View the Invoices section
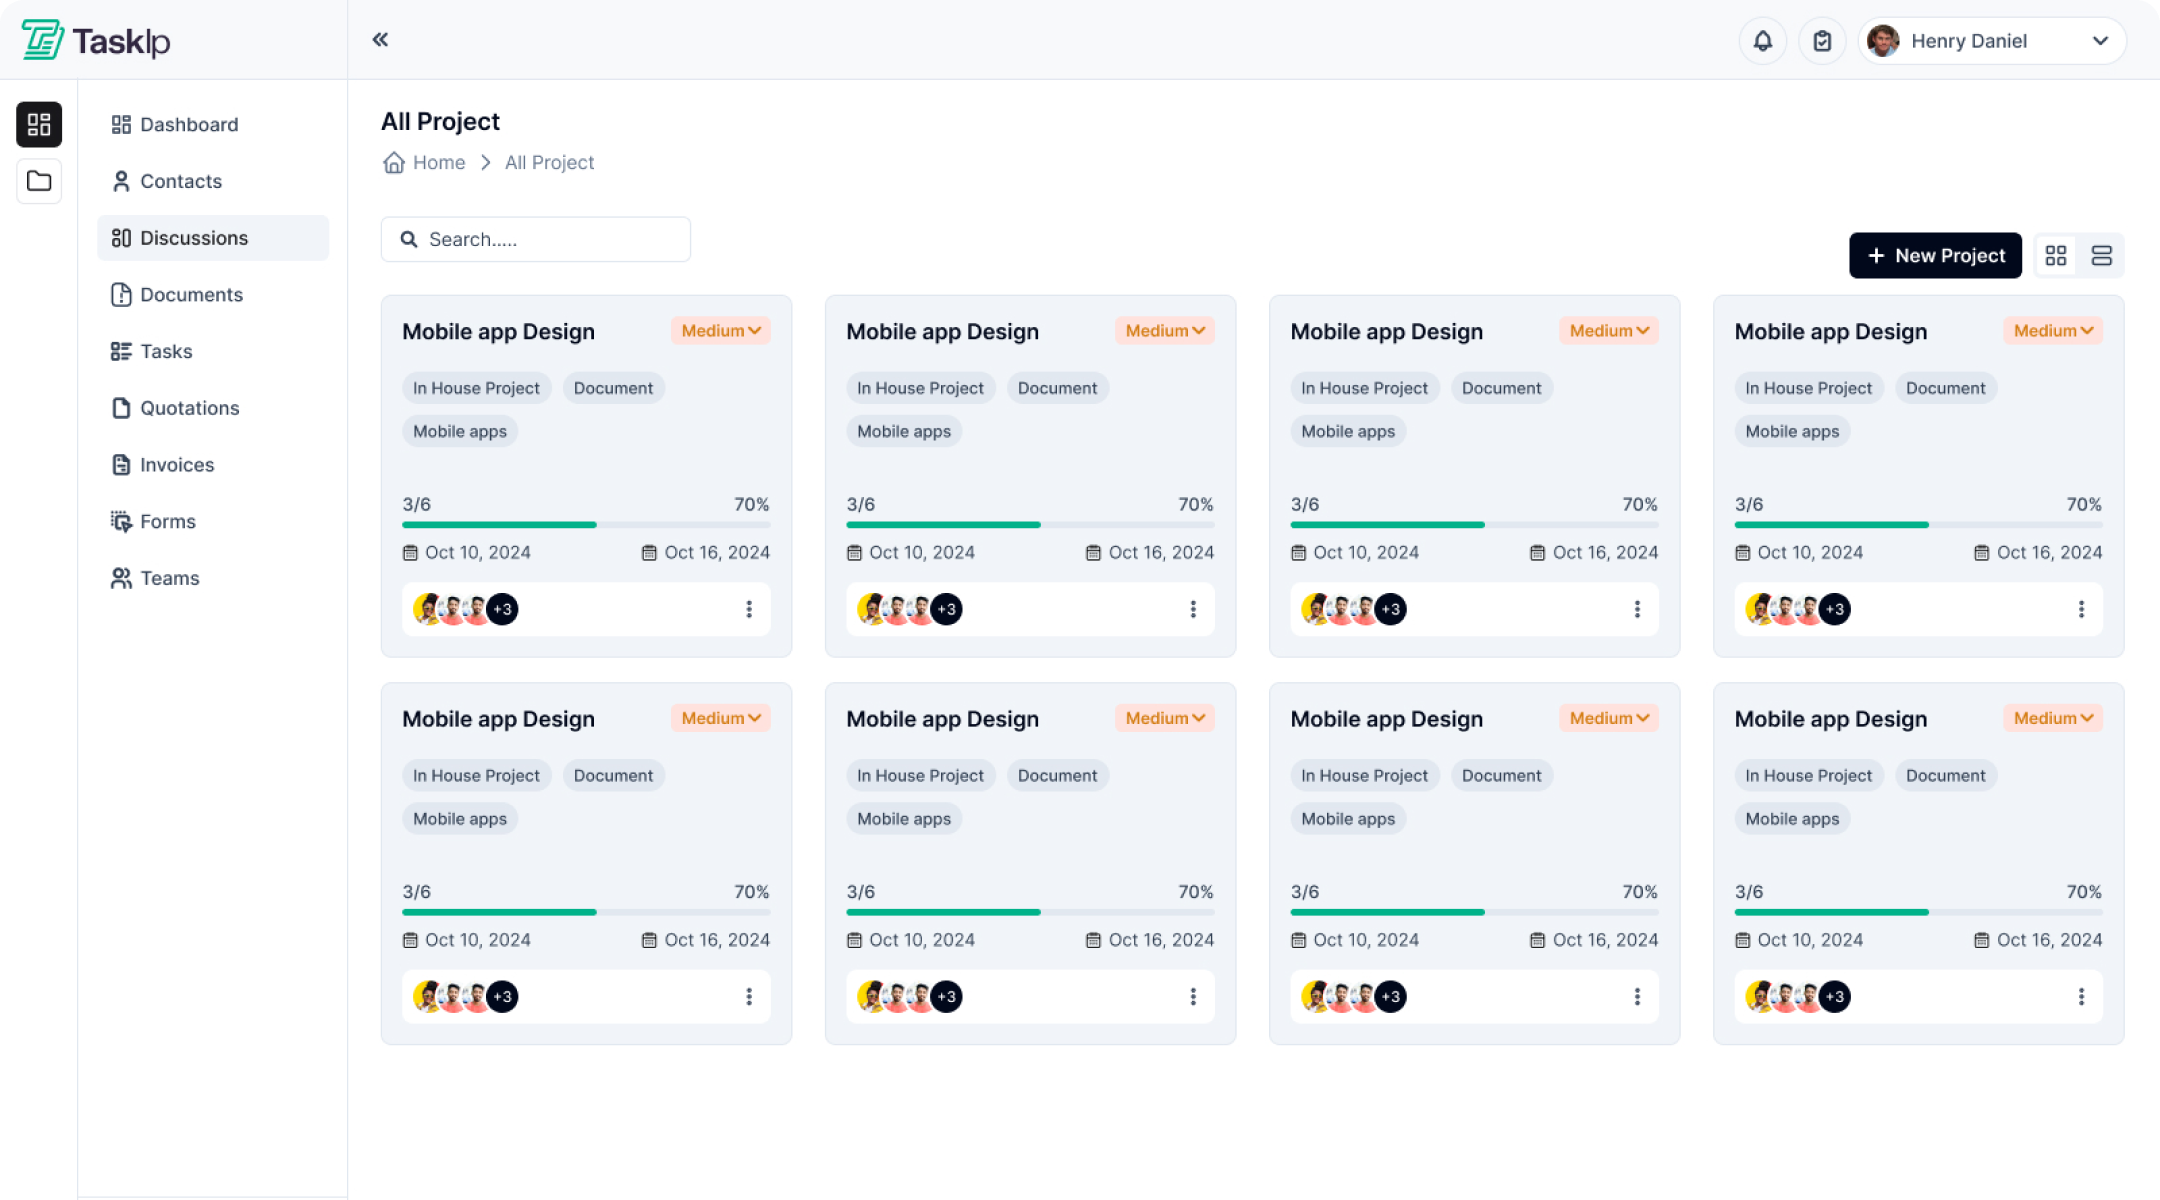 coord(177,464)
